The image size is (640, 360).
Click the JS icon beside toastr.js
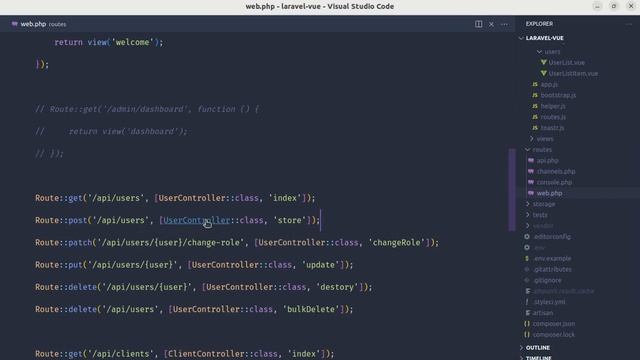click(x=535, y=128)
